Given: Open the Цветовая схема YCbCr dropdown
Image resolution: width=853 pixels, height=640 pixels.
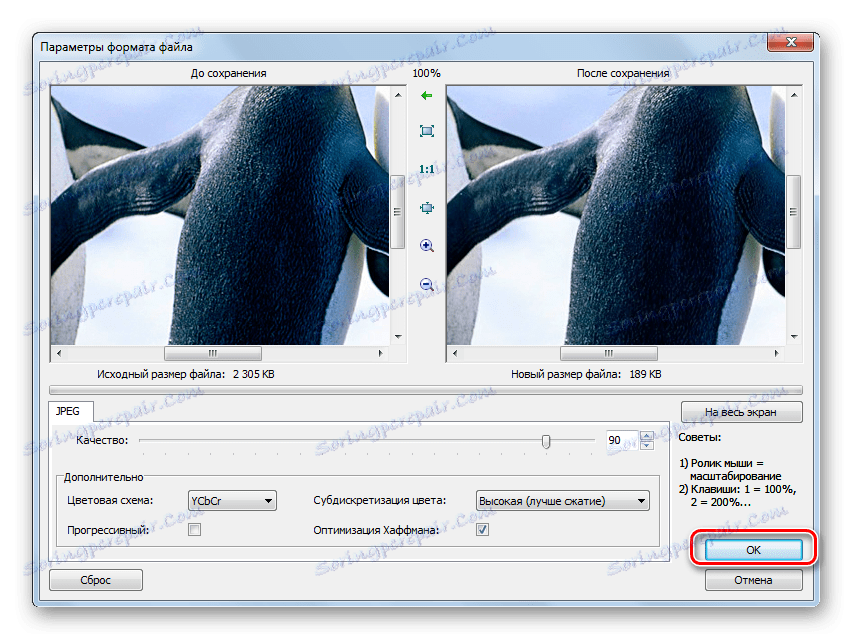Looking at the screenshot, I should coord(232,501).
